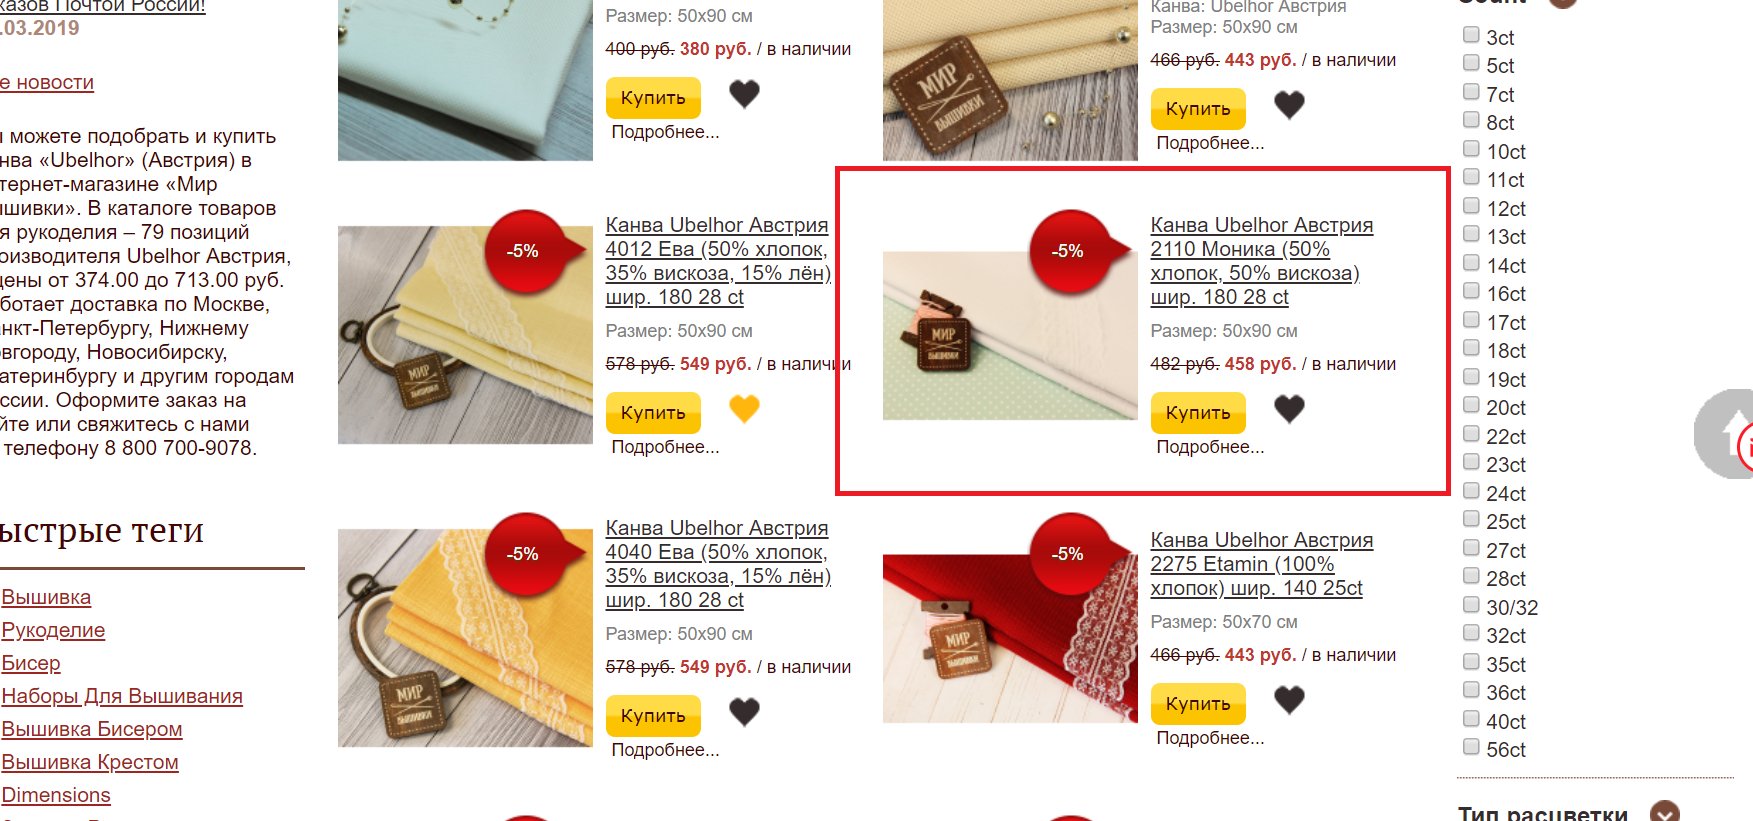
Task: Click the scroll-to-top arrow button
Action: pos(1727,434)
